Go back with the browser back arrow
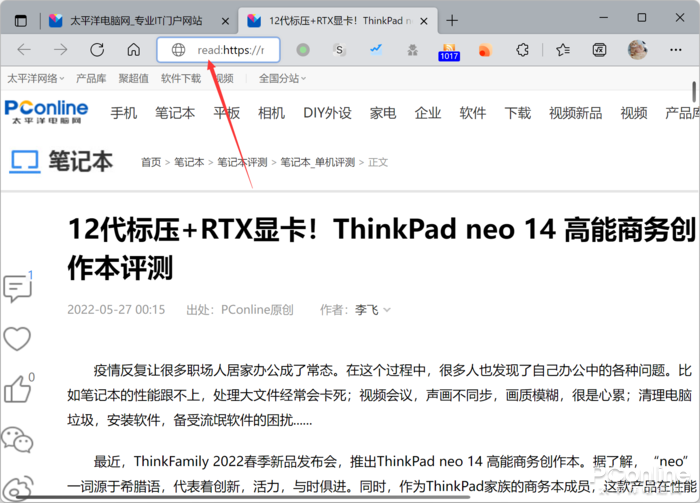The image size is (700, 503). pyautogui.click(x=24, y=50)
